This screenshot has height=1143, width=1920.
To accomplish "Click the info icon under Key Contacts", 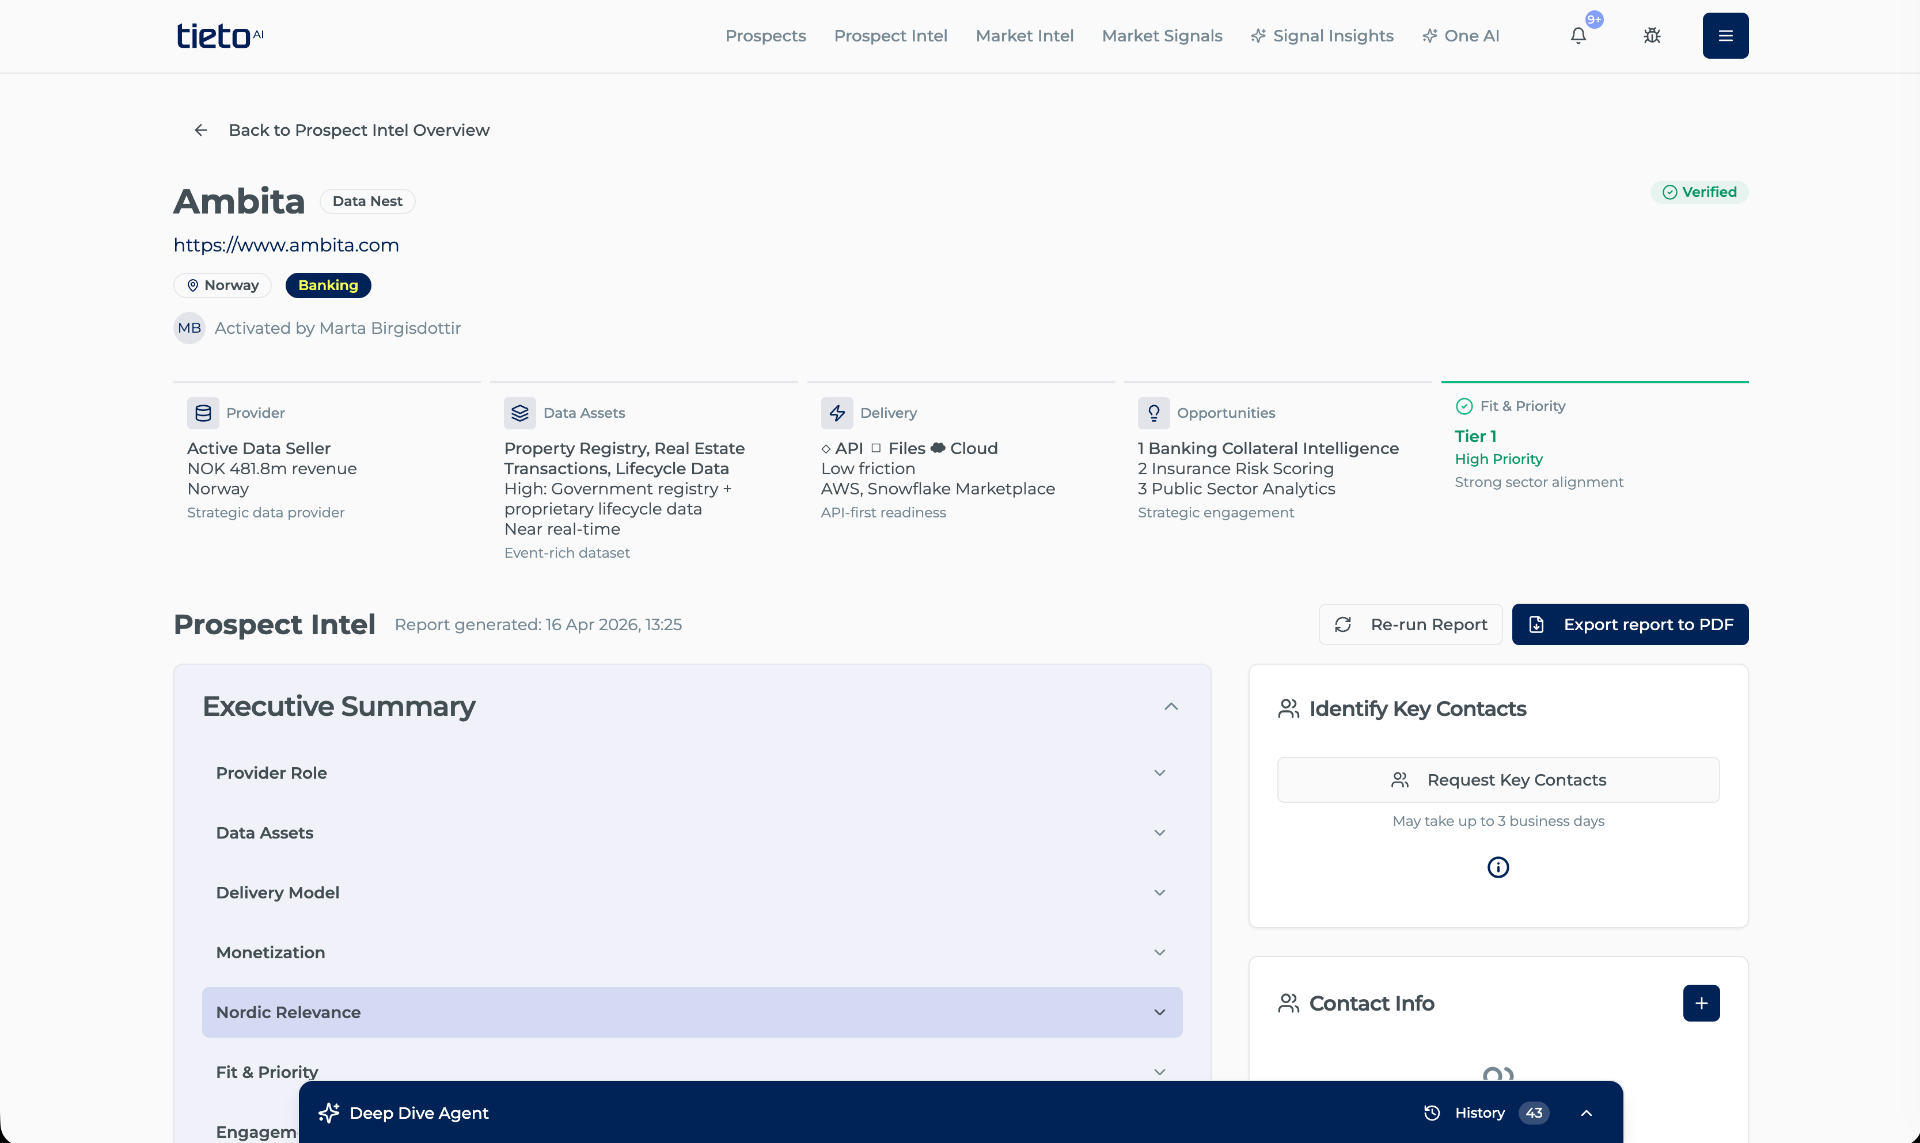I will pyautogui.click(x=1498, y=867).
